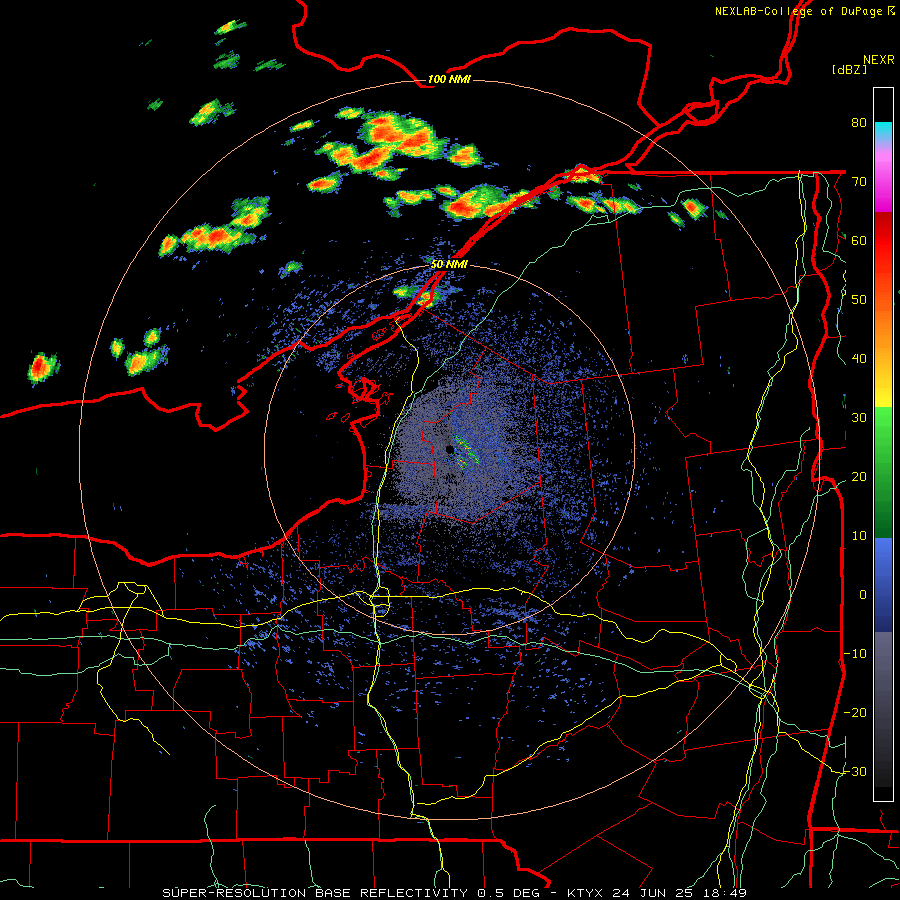Viewport: 900px width, 900px height.
Task: Click the 70 tick label on the dBZ scale
Action: point(859,182)
